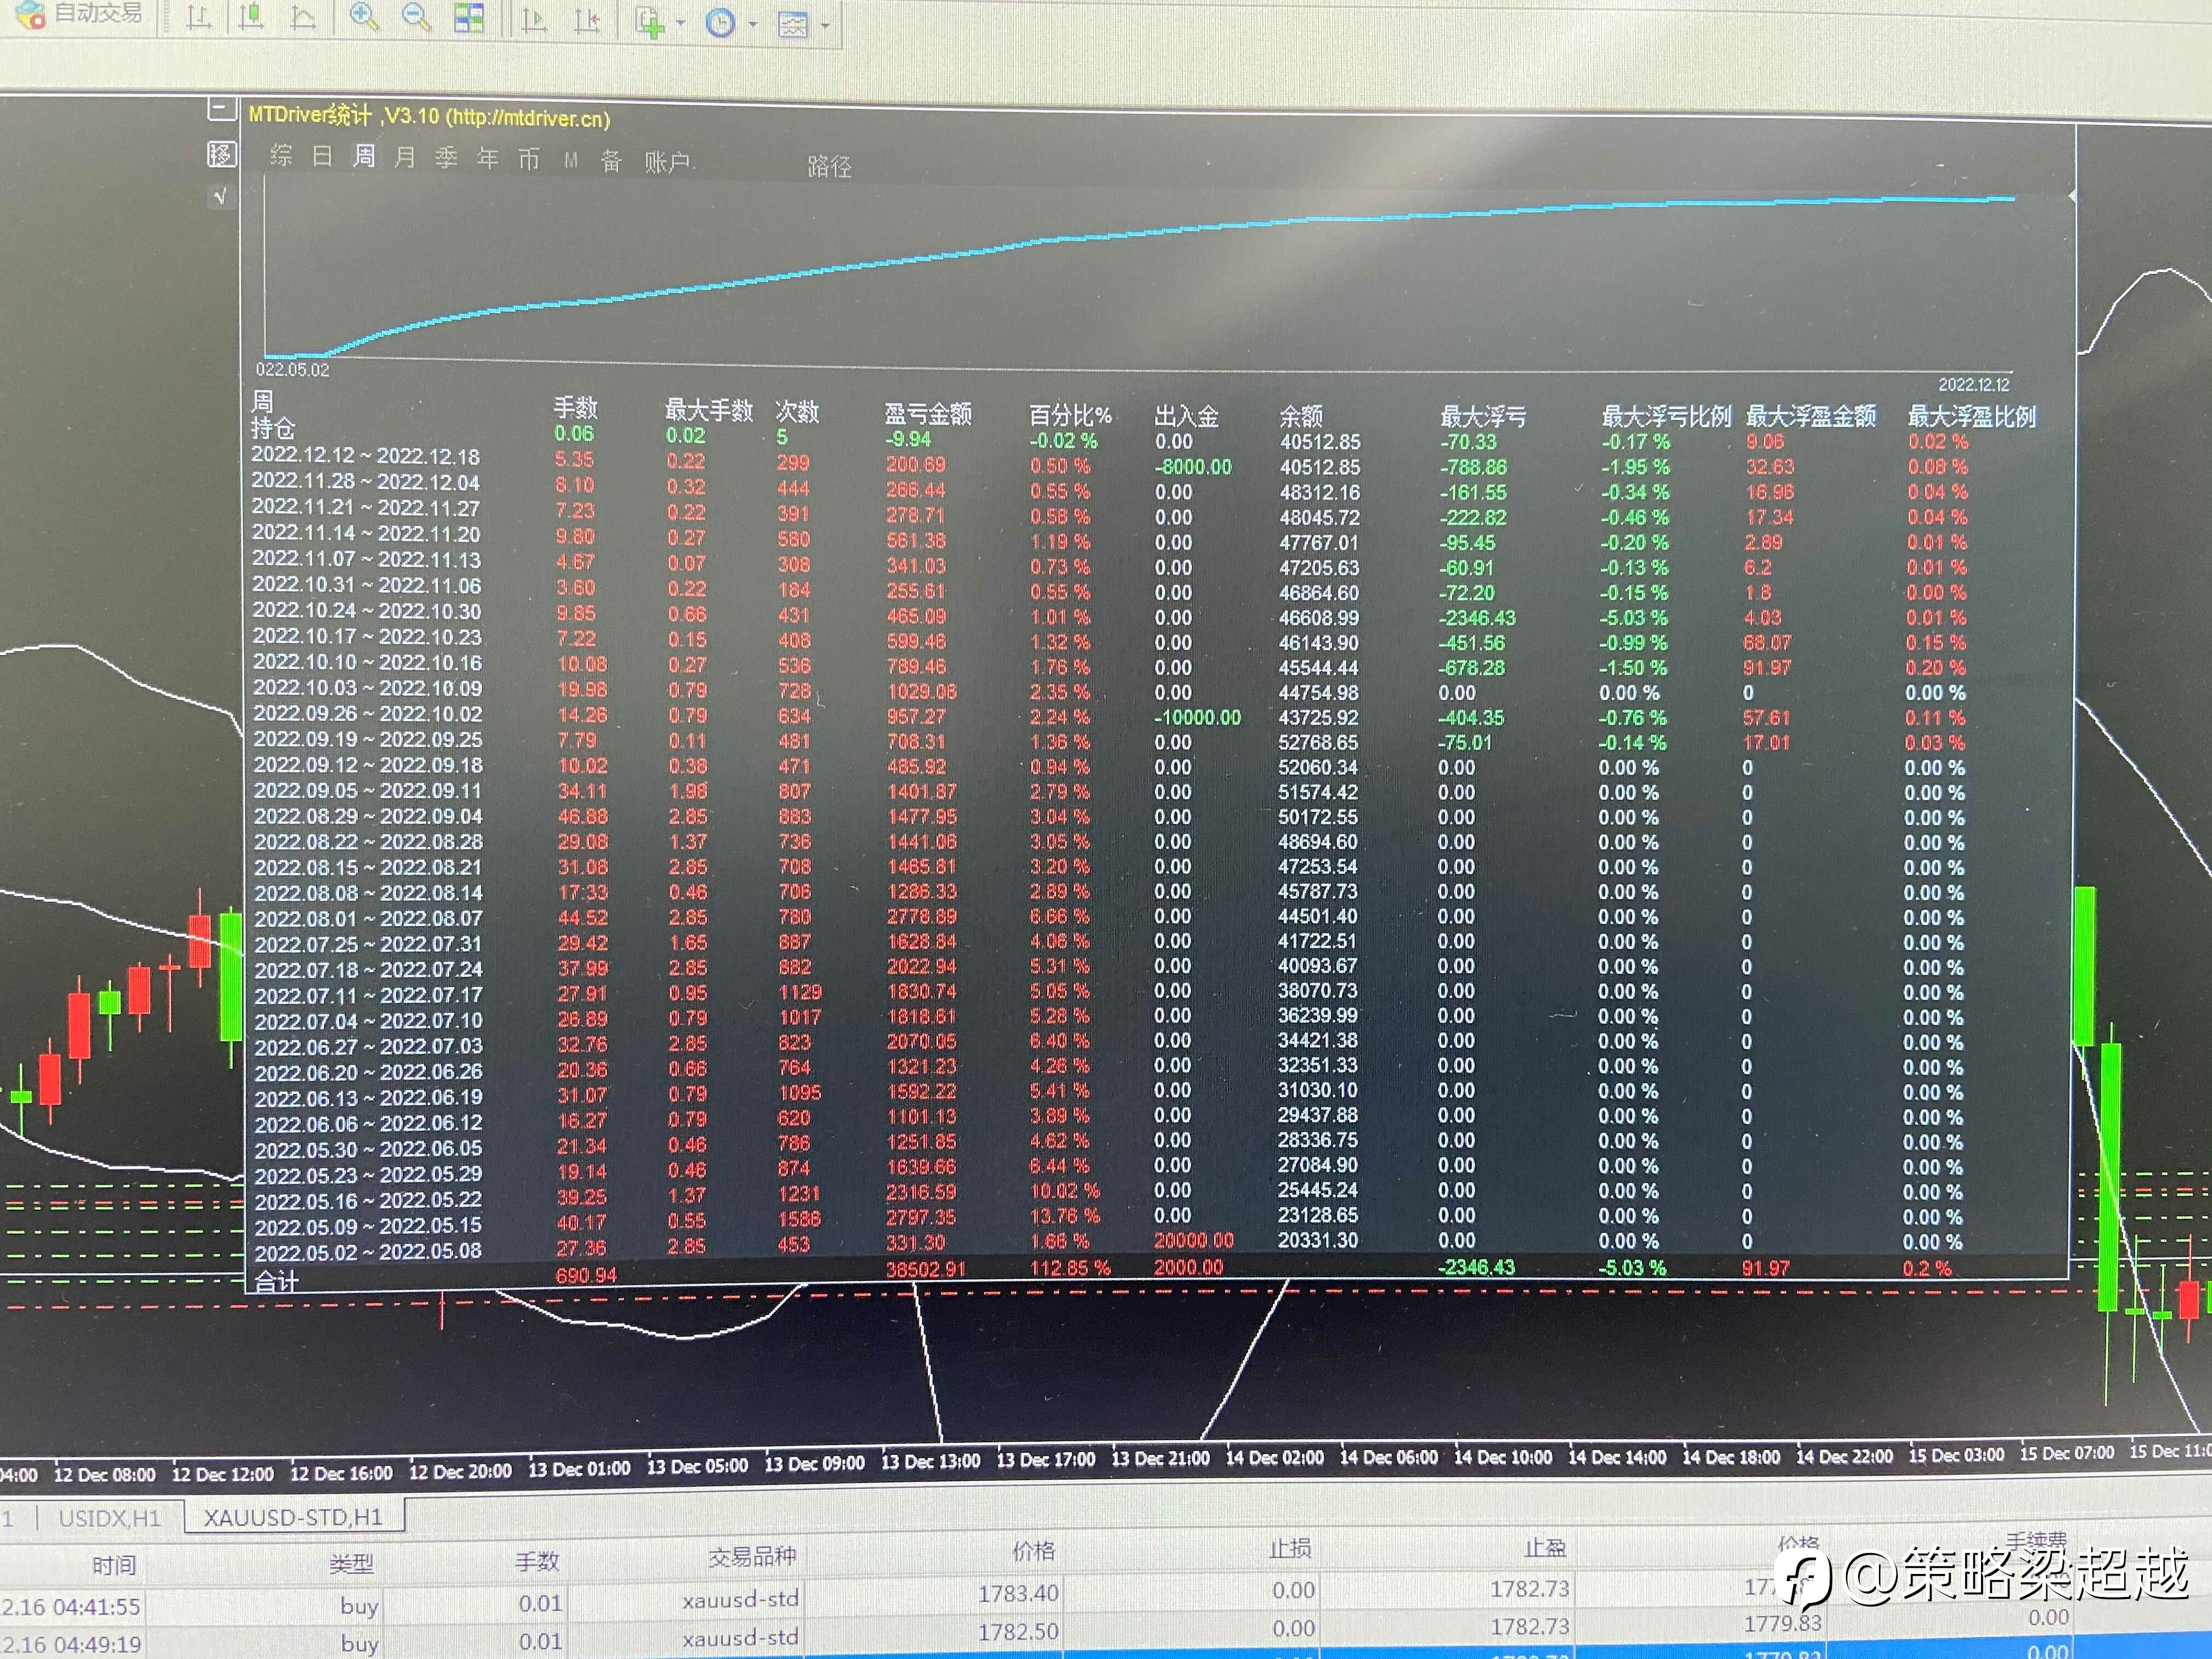The height and width of the screenshot is (1659, 2212).
Task: Open the 账户 account tab
Action: point(667,162)
